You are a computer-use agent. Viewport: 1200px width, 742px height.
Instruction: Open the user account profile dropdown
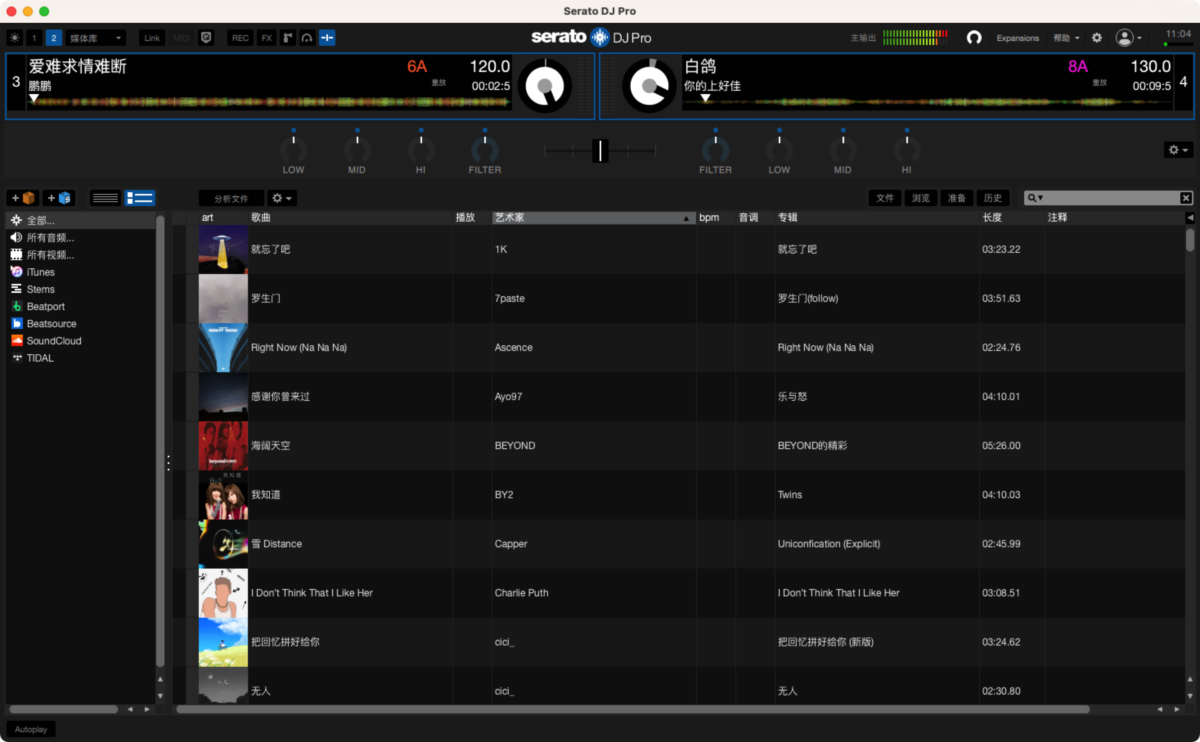tap(1129, 38)
